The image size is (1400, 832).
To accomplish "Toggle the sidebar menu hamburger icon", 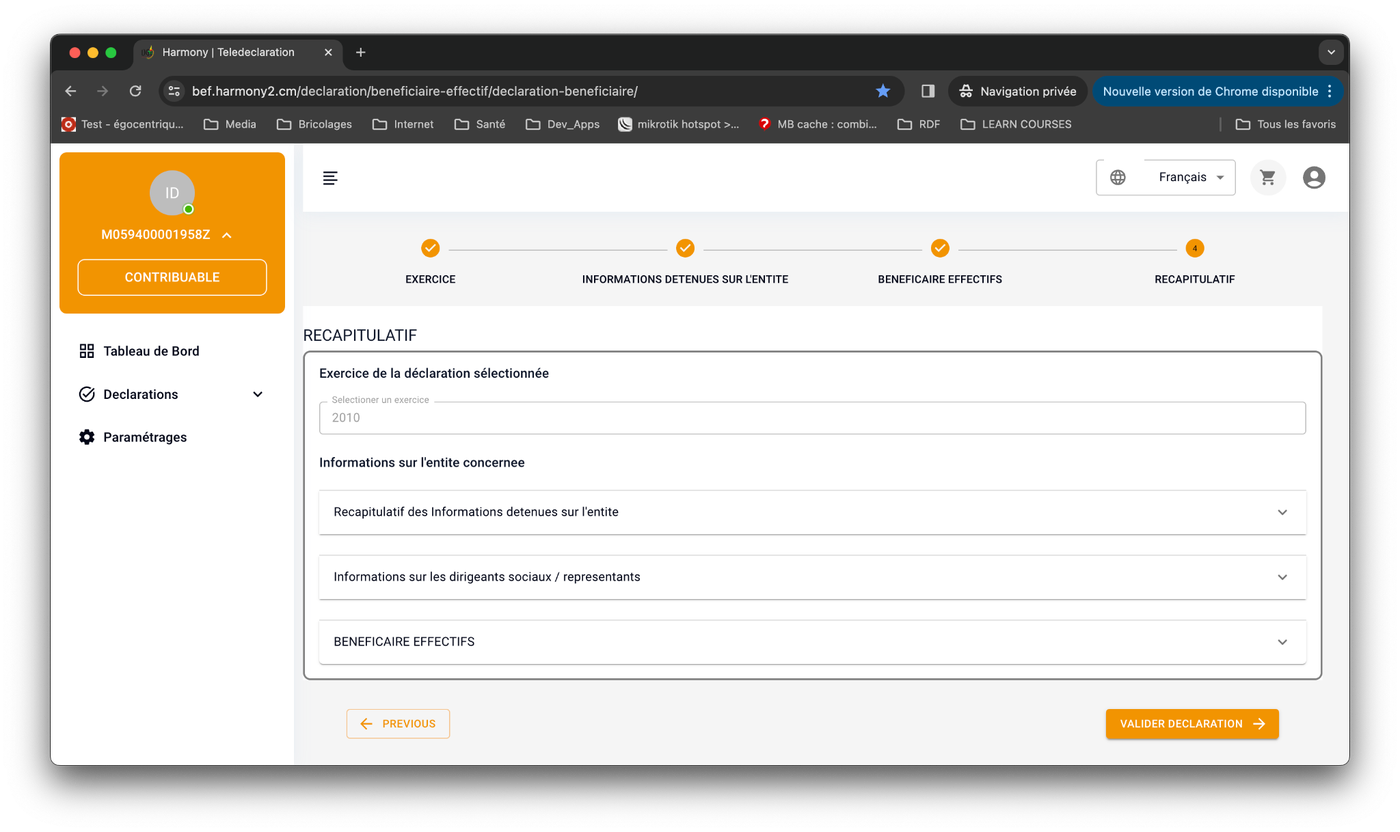I will tap(330, 178).
